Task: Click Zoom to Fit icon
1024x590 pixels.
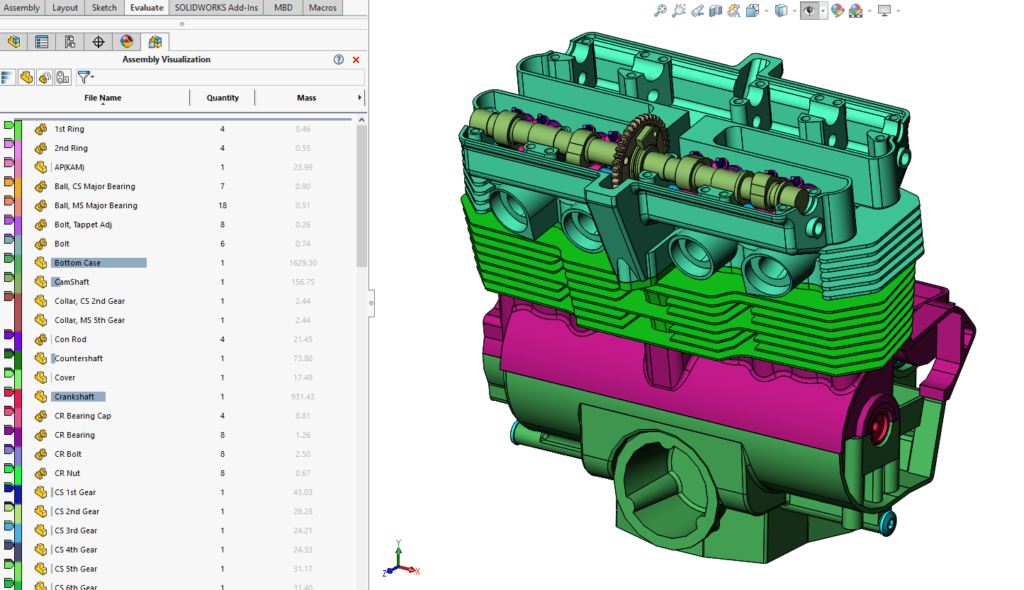Action: (x=660, y=10)
